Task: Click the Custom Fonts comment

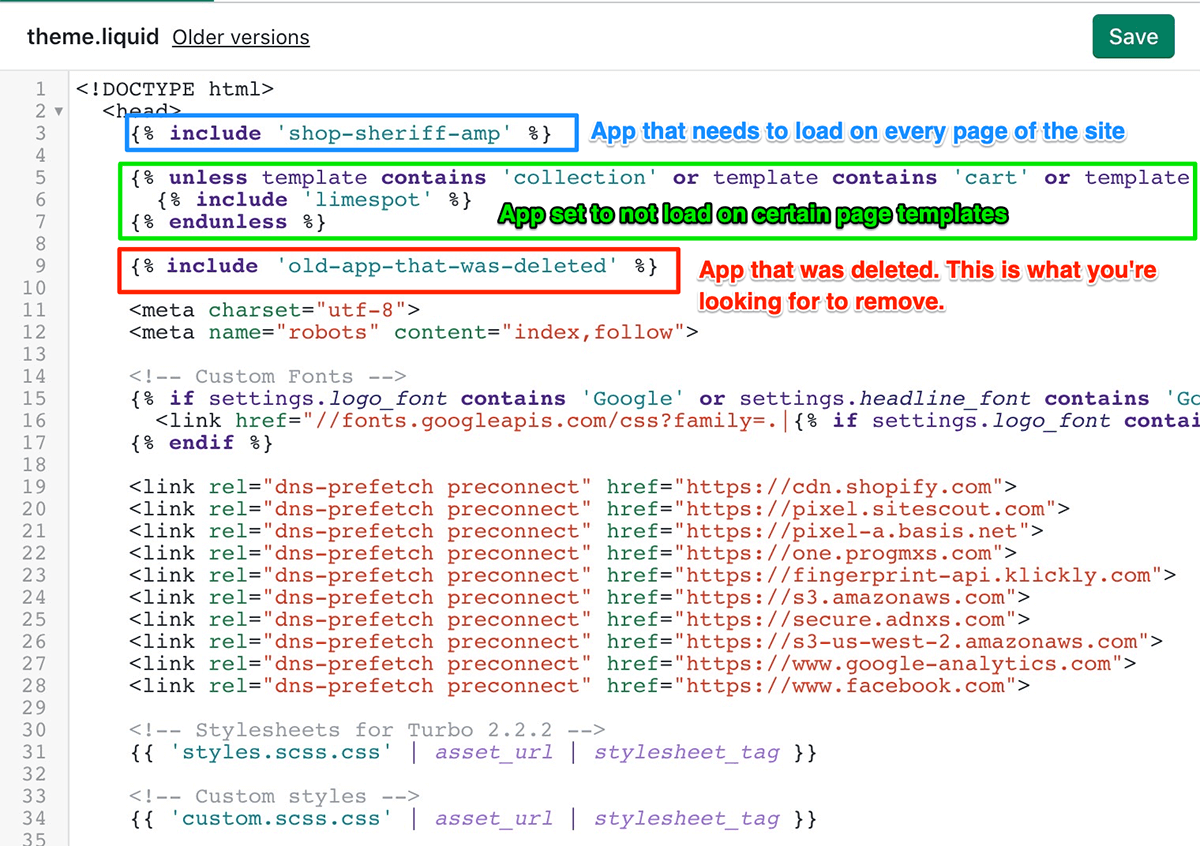Action: (267, 376)
